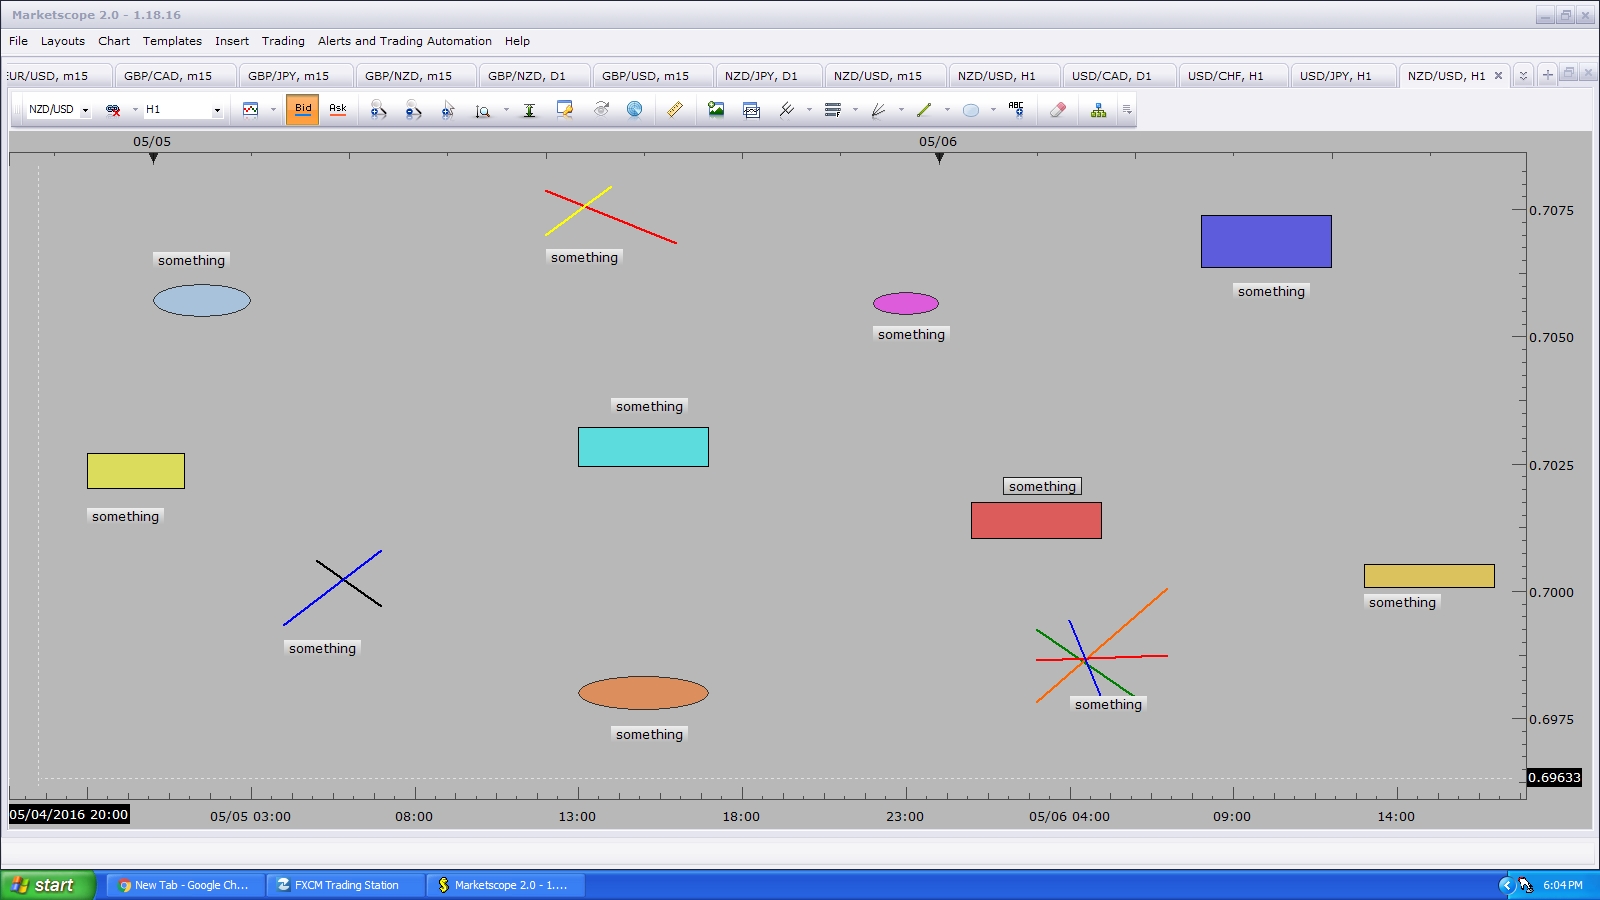Switch to the GBP/JPY, m15 tab

pos(288,76)
